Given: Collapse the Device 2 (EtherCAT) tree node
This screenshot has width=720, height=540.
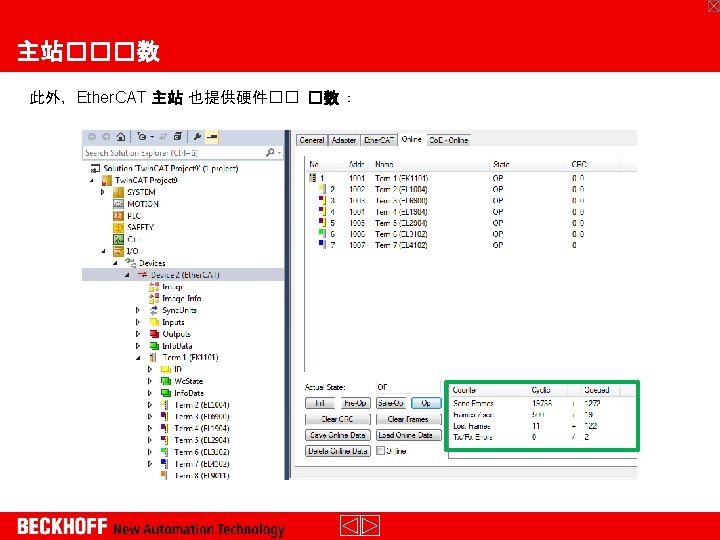Looking at the screenshot, I should [127, 275].
